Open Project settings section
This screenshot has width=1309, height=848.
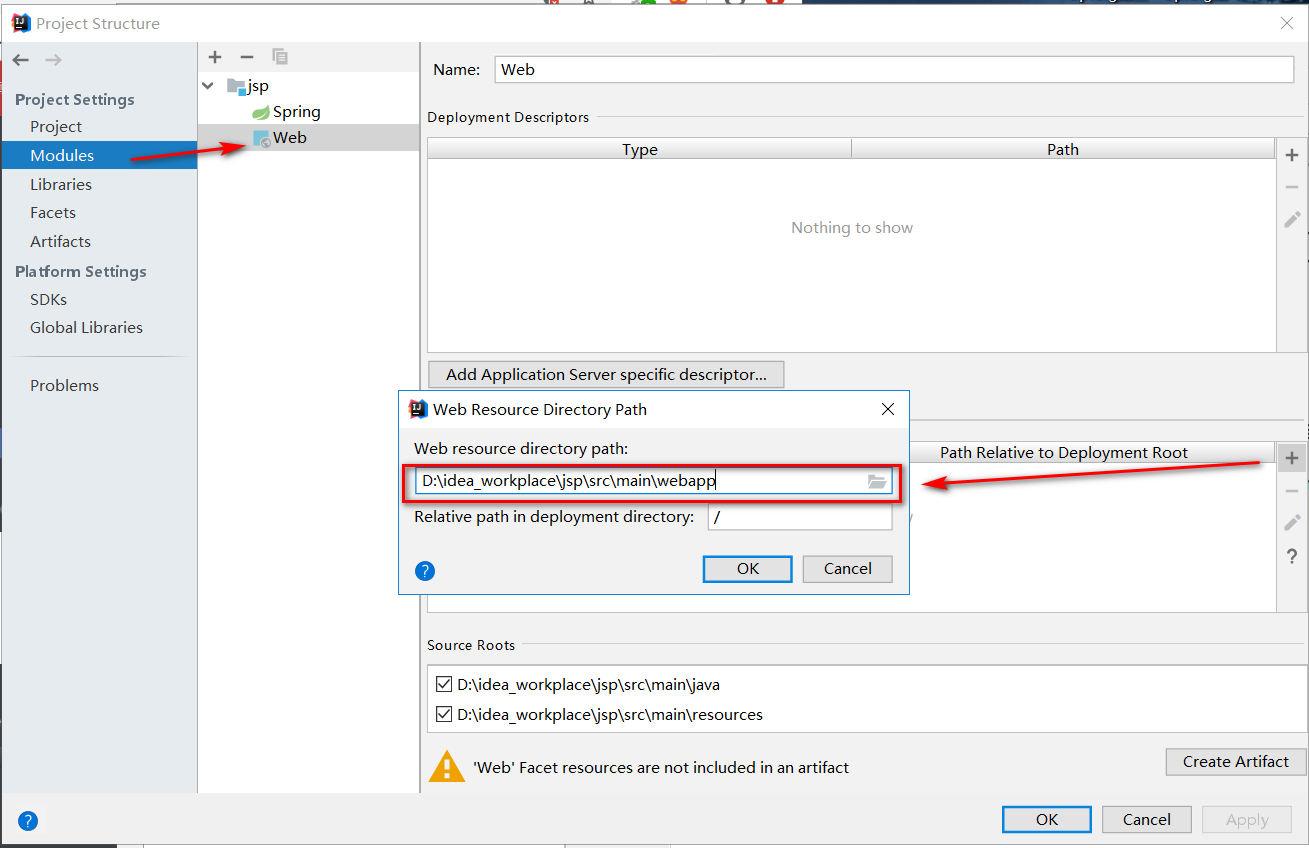(56, 126)
